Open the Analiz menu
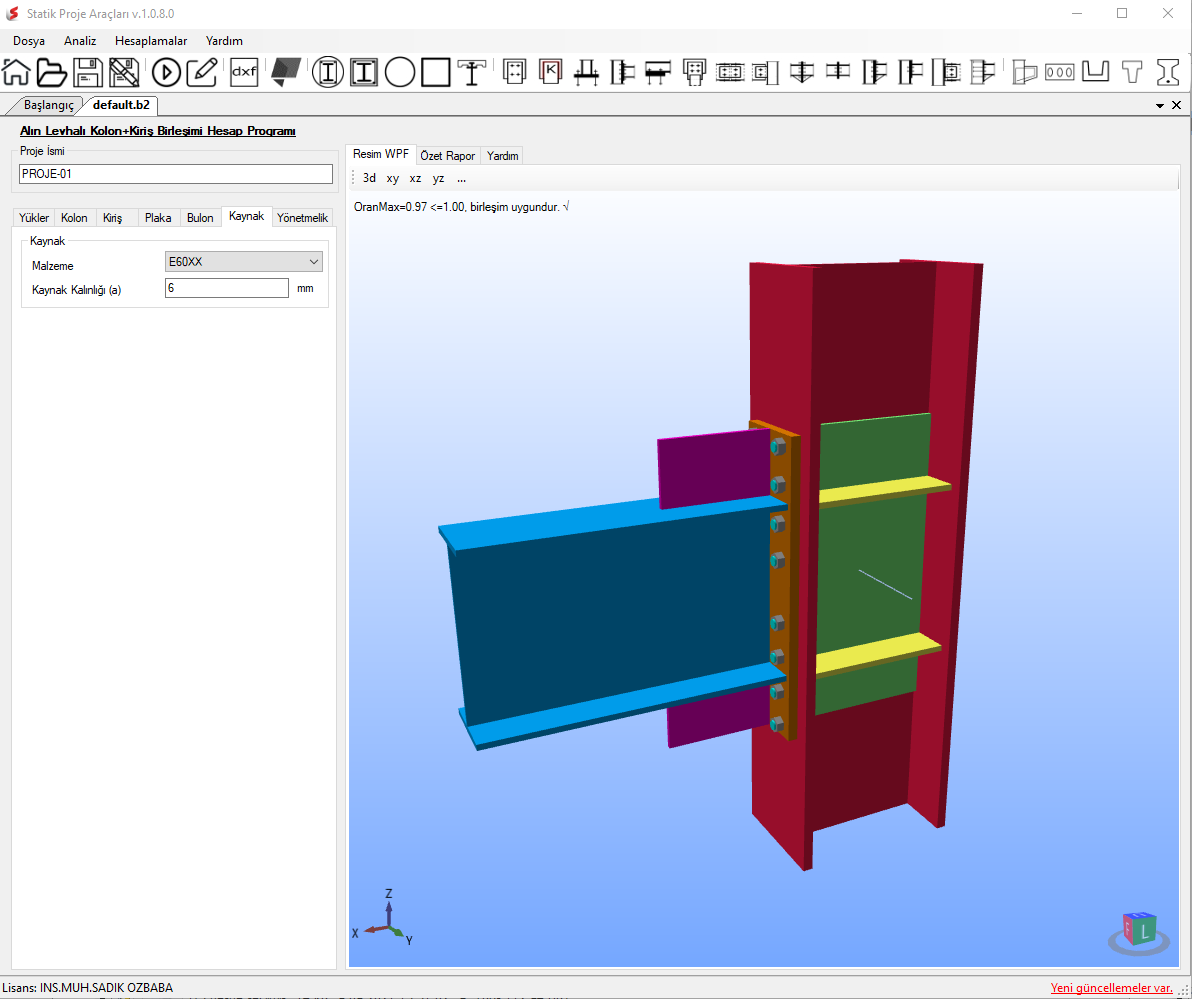The height and width of the screenshot is (999, 1192). [80, 41]
